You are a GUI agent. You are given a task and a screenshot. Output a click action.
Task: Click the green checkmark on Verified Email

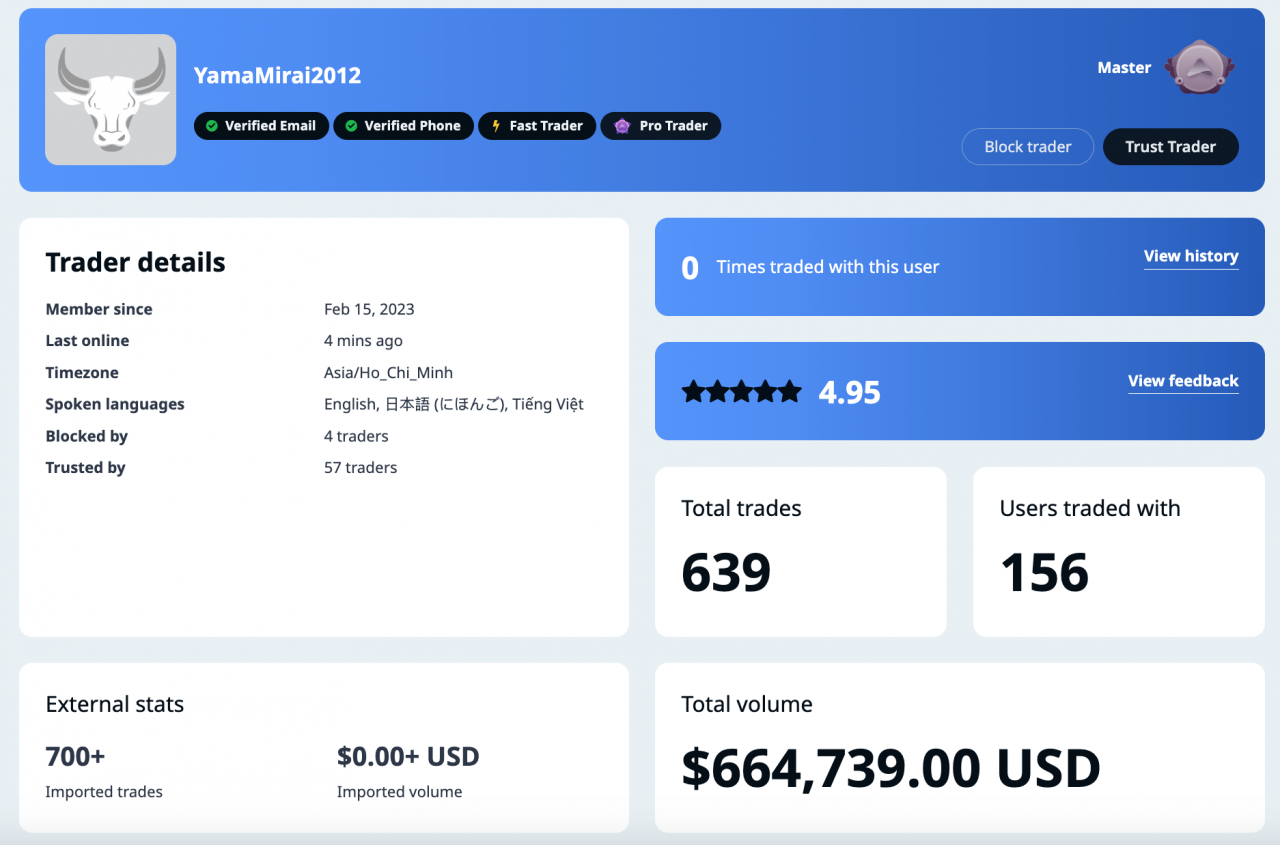point(210,125)
